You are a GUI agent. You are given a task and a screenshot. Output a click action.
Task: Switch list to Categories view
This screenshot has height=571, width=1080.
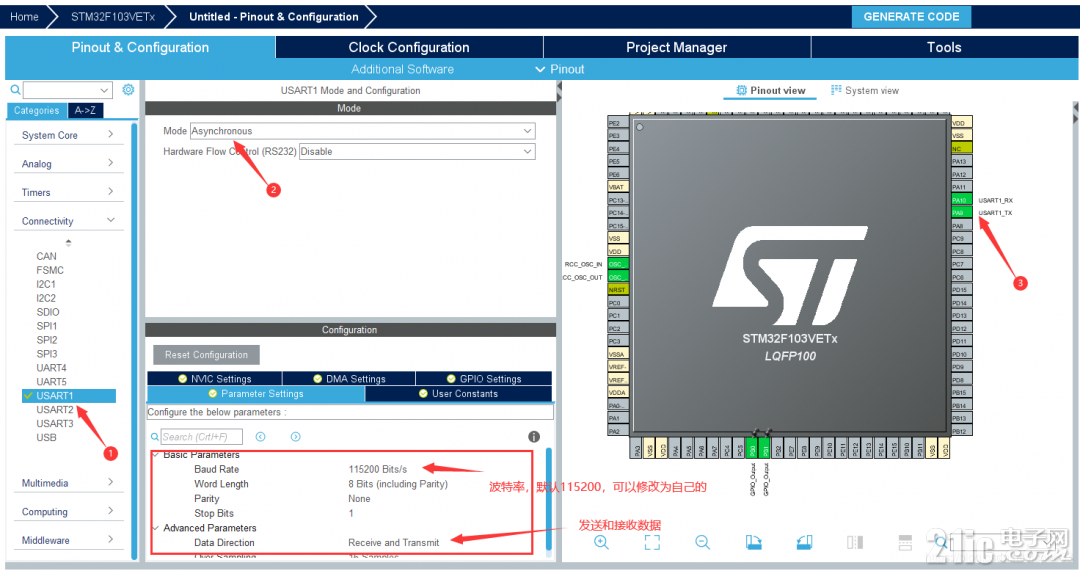(x=37, y=110)
